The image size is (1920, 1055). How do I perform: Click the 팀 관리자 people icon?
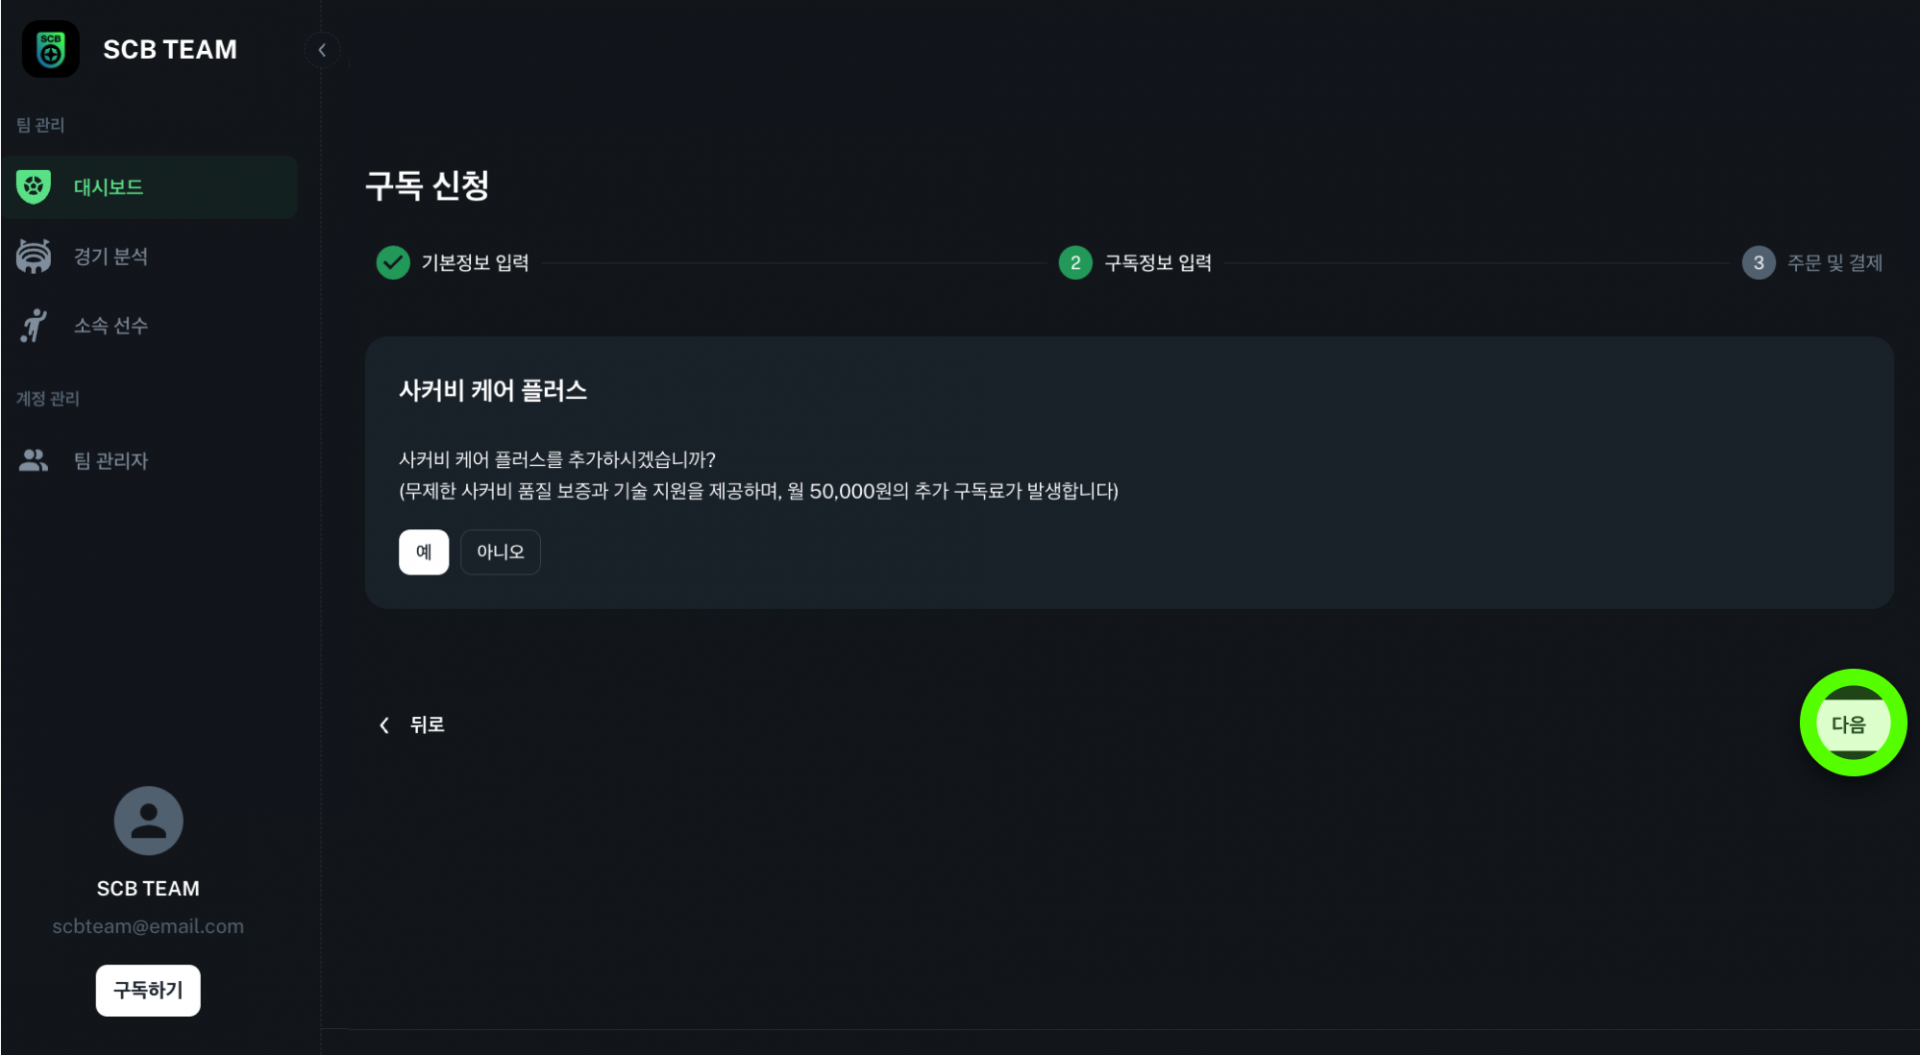34,460
